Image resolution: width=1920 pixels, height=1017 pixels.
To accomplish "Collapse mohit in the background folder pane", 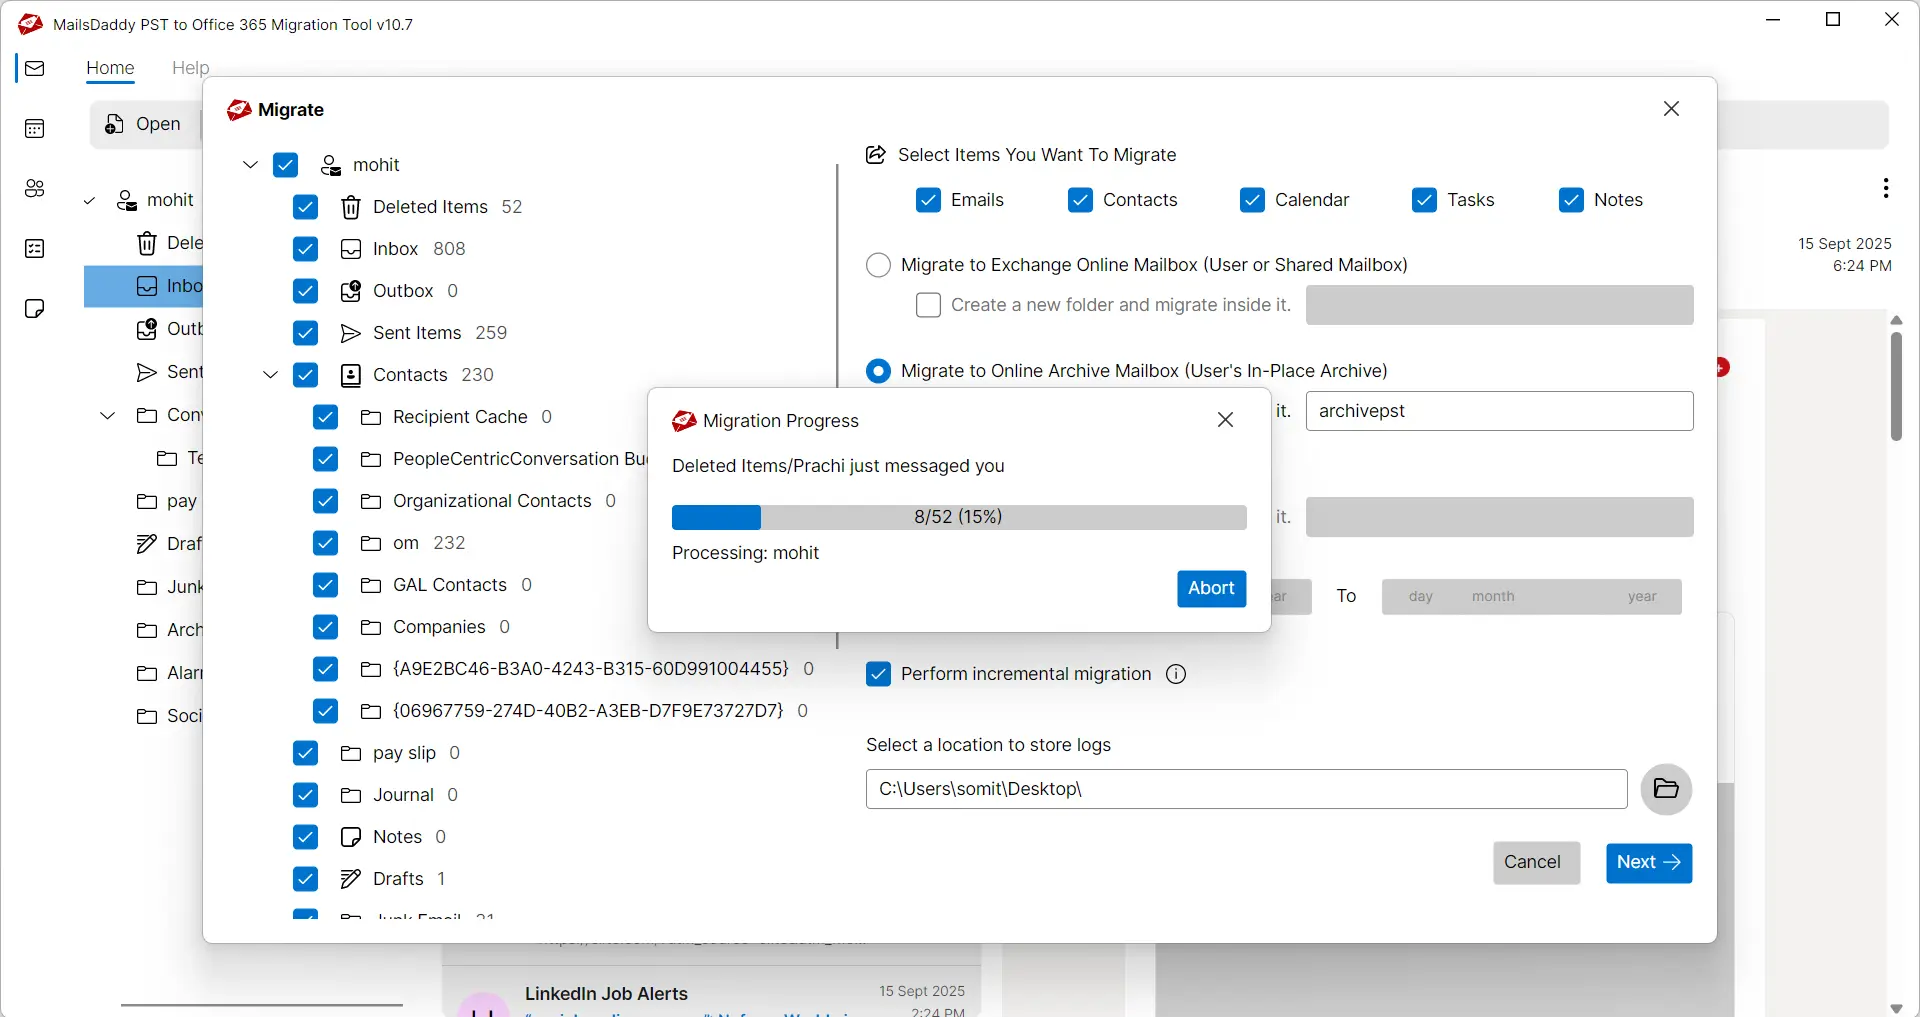I will click(x=89, y=201).
